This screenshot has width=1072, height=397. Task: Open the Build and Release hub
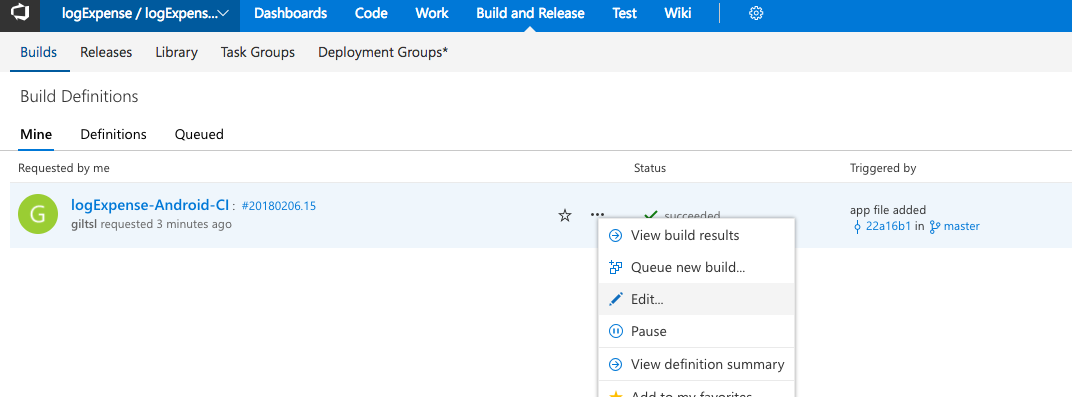point(531,14)
